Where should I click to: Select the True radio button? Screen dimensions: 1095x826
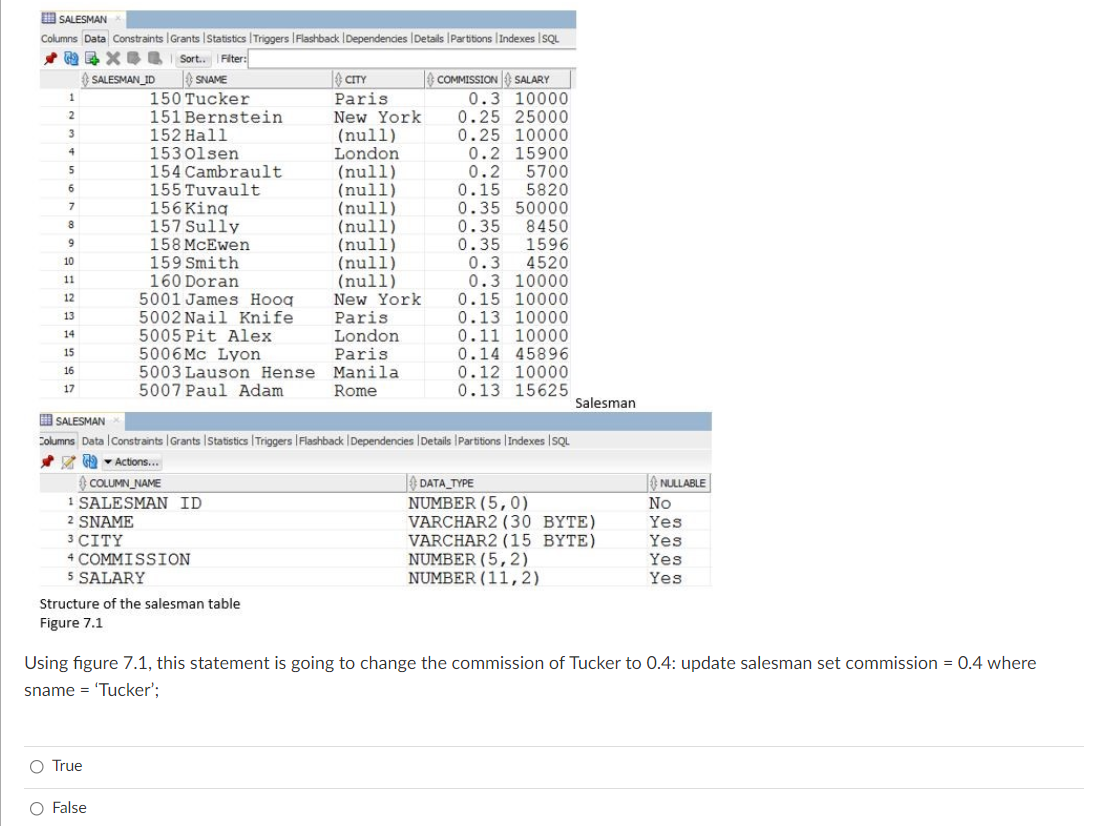(35, 765)
